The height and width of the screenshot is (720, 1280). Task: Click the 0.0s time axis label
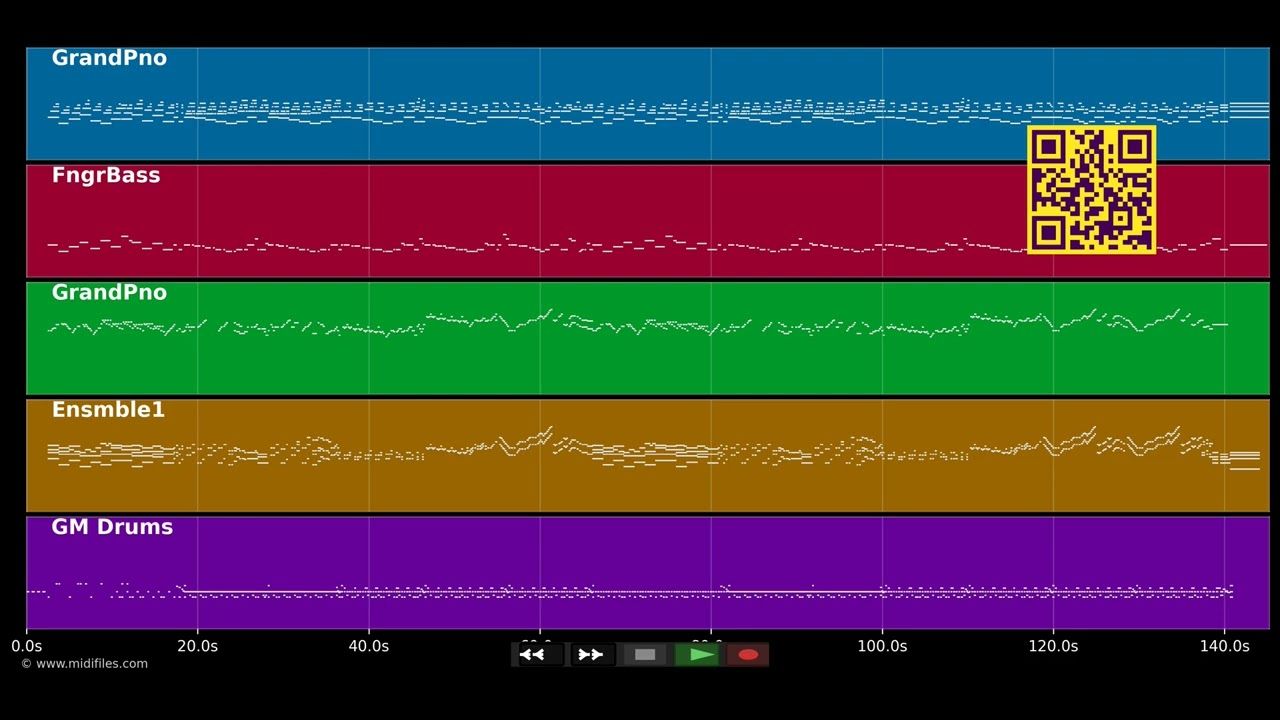[27, 646]
